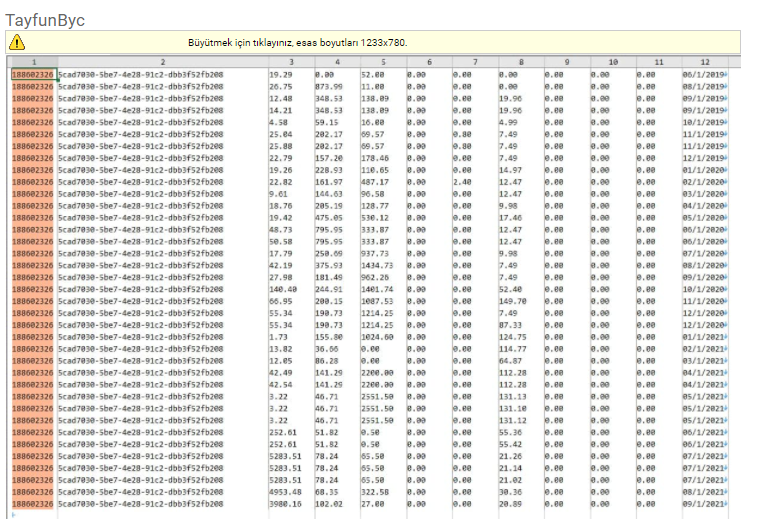762x526 pixels.
Task: Click cell with value 322.58
Action: [x=375, y=491]
